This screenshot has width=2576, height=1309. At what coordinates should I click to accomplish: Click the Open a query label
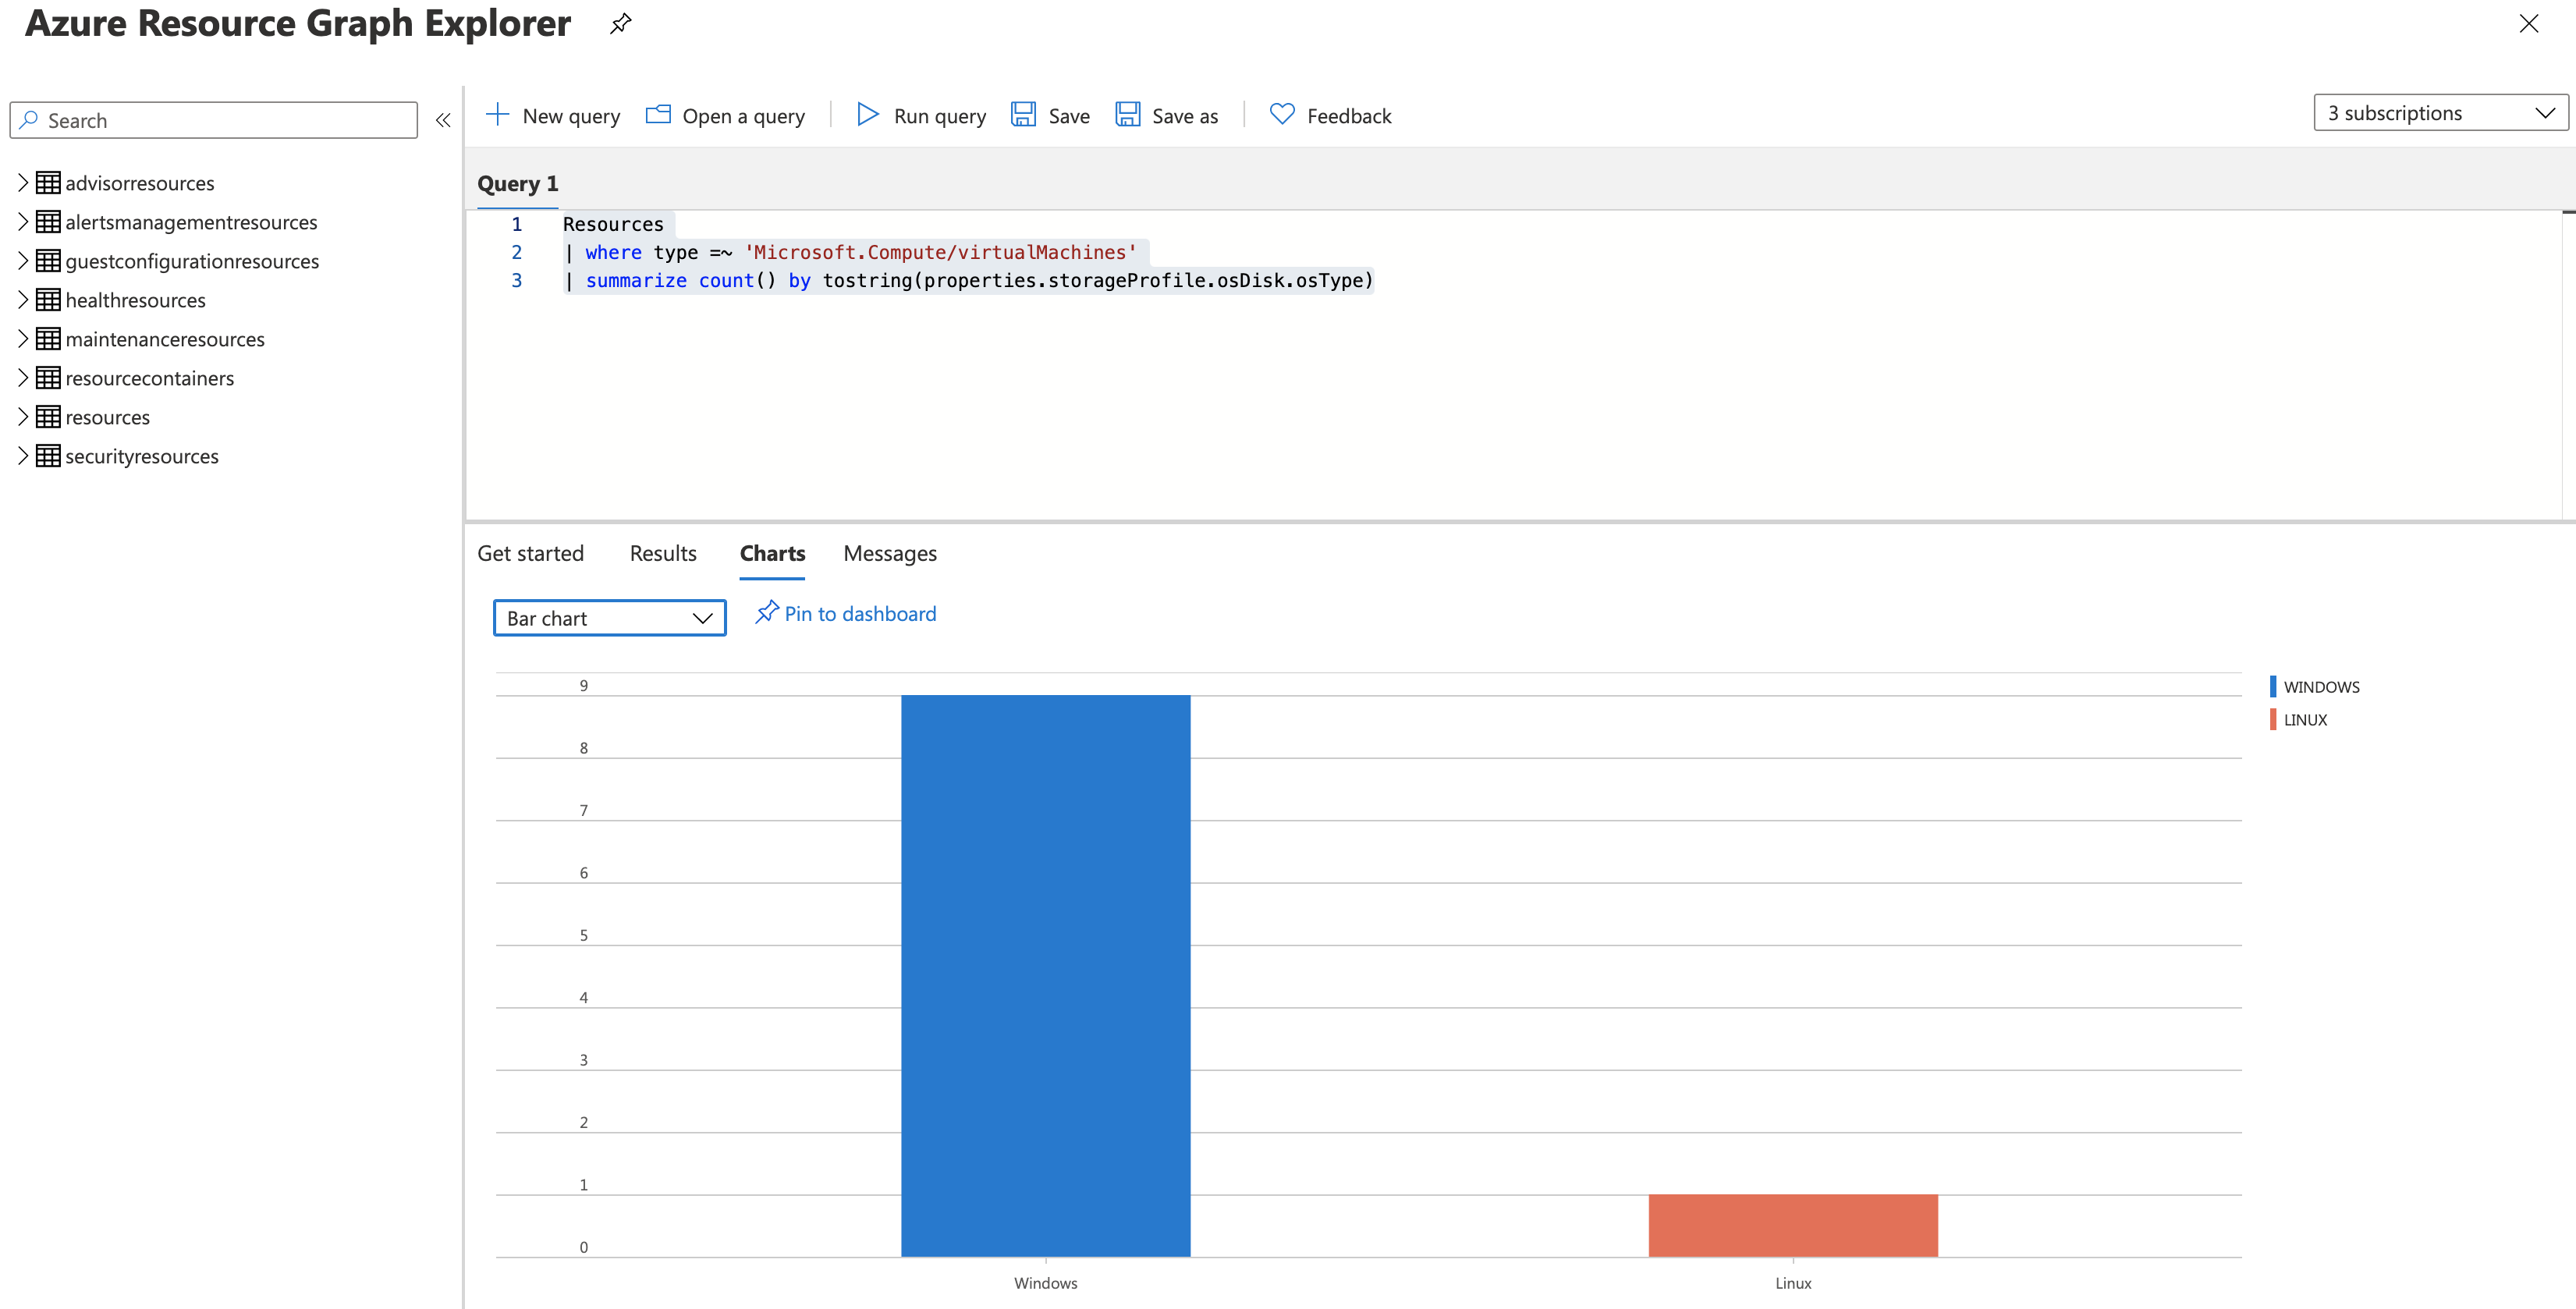pyautogui.click(x=743, y=116)
